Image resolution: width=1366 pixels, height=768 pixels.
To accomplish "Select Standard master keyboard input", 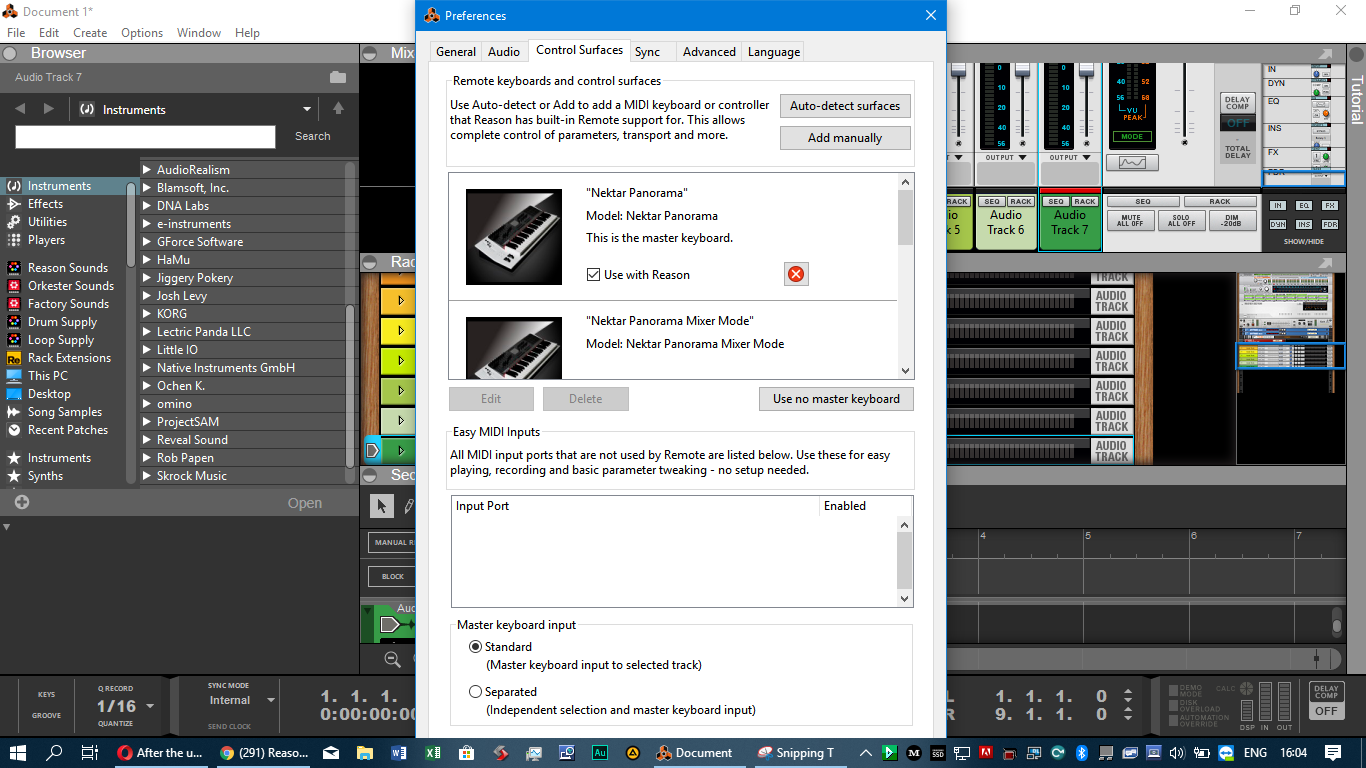I will coord(475,647).
